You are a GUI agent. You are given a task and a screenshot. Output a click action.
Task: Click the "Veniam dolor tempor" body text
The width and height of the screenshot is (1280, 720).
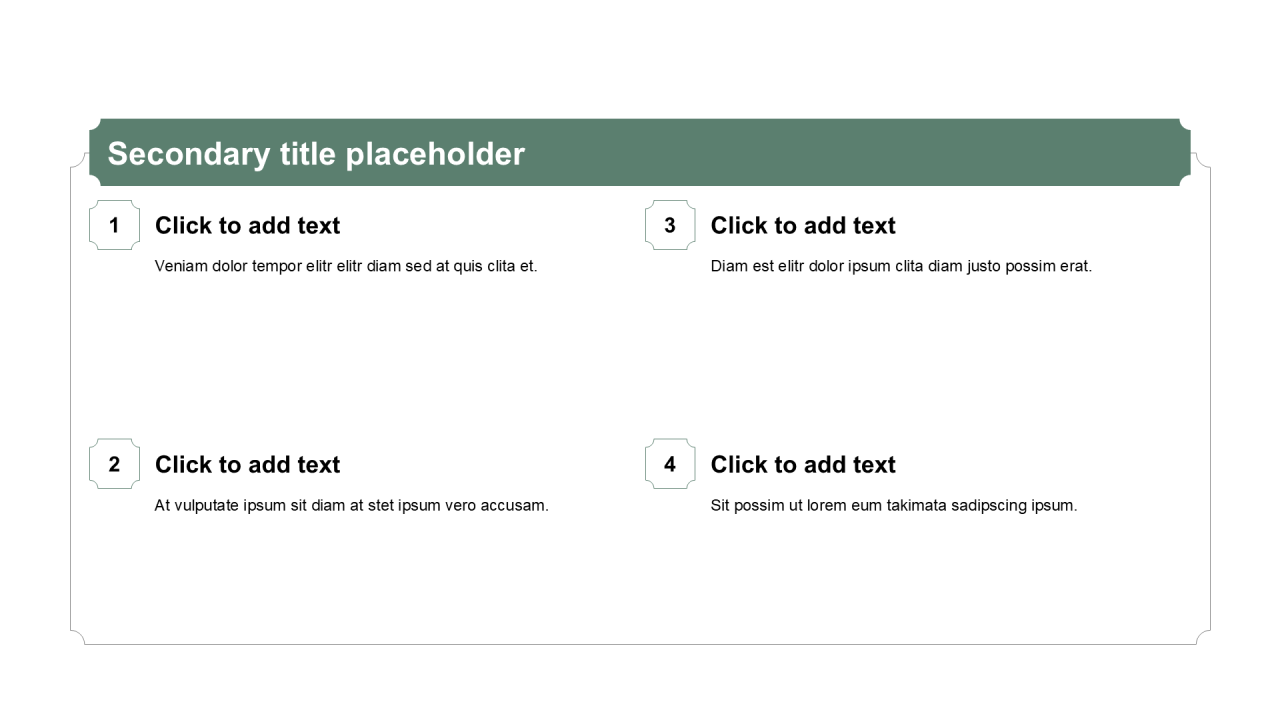point(346,266)
